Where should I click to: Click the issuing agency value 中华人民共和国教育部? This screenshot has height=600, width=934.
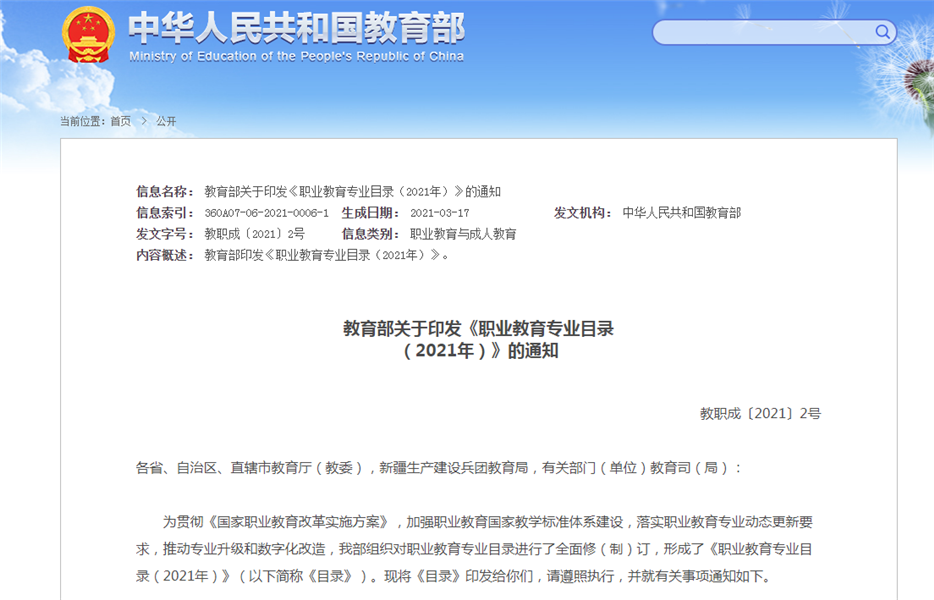point(682,213)
